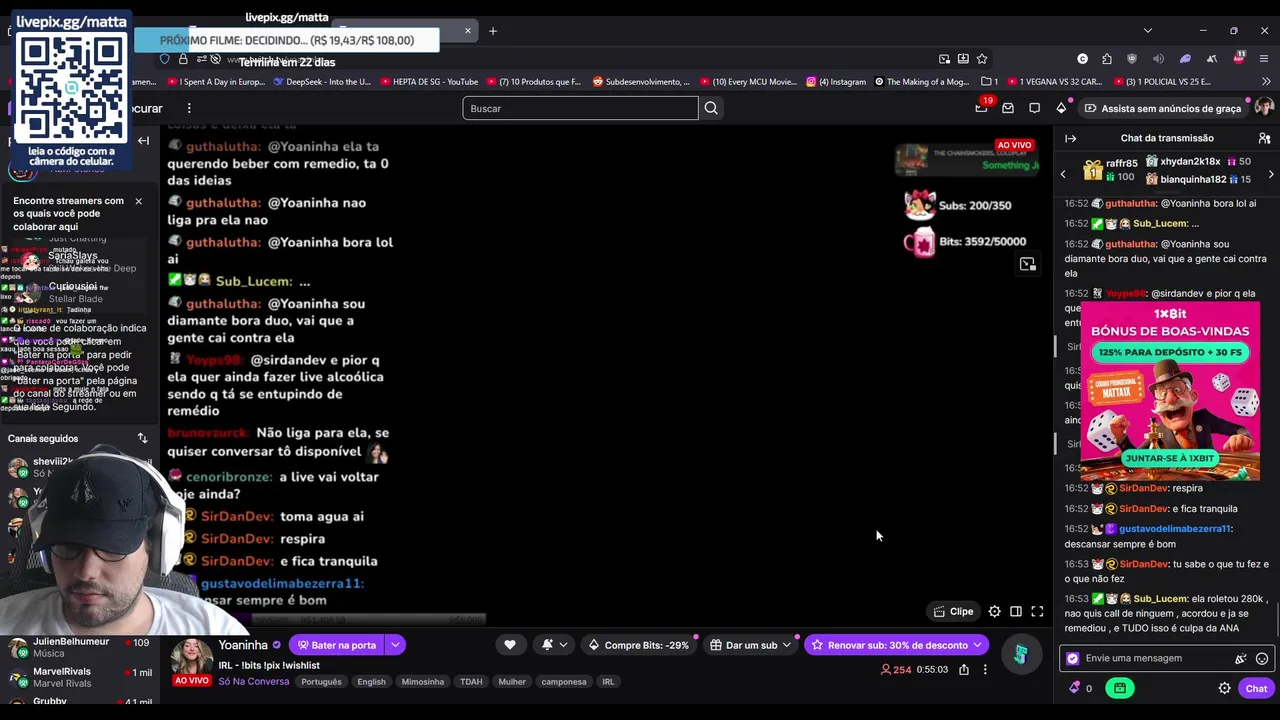Open the channel points balance icon
The height and width of the screenshot is (720, 1280).
point(1080,688)
